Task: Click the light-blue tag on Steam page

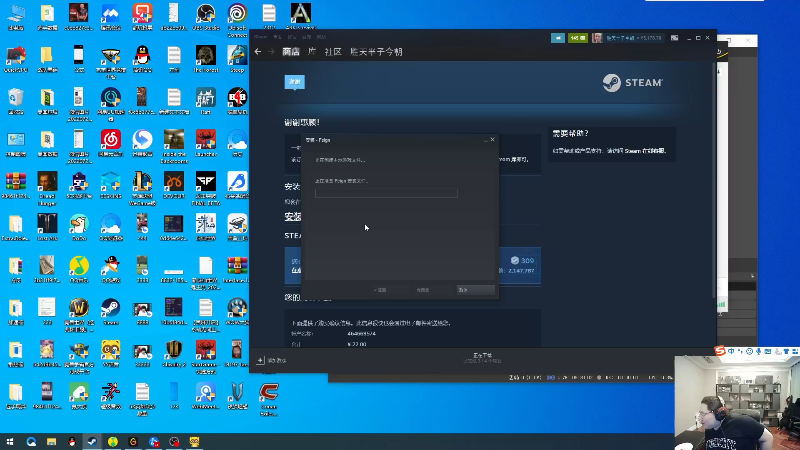Action: tap(294, 82)
